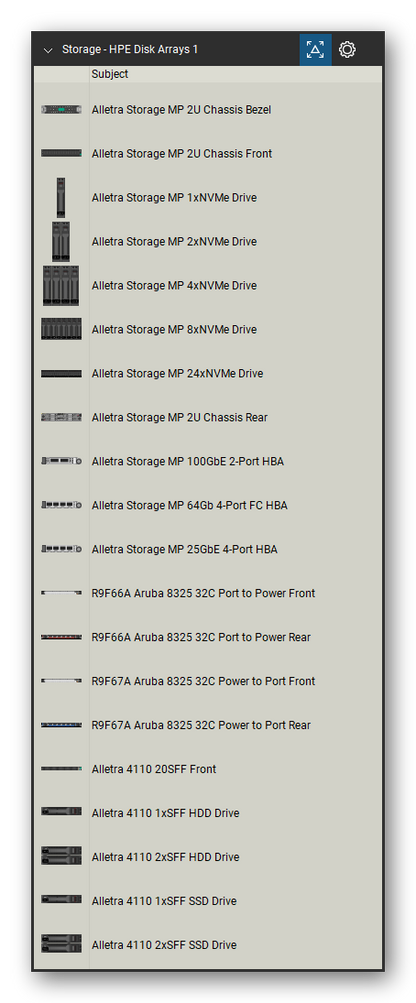Click the label 'Alletra Storage MP 2xNVMe Drive'

(174, 242)
